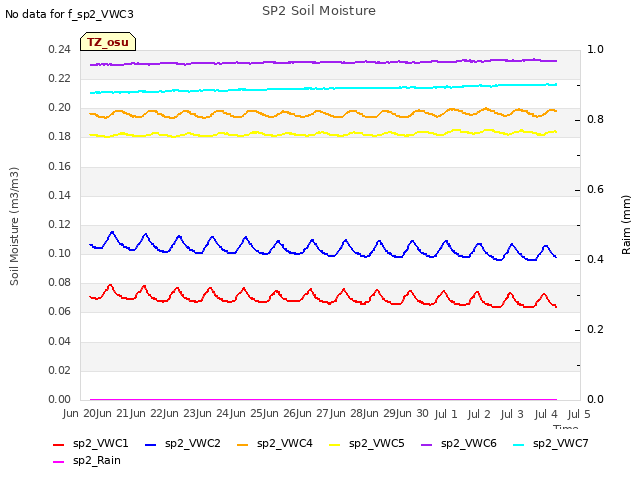Click the Jul 5 x-axis tick label
This screenshot has height=480, width=640.
579,414
